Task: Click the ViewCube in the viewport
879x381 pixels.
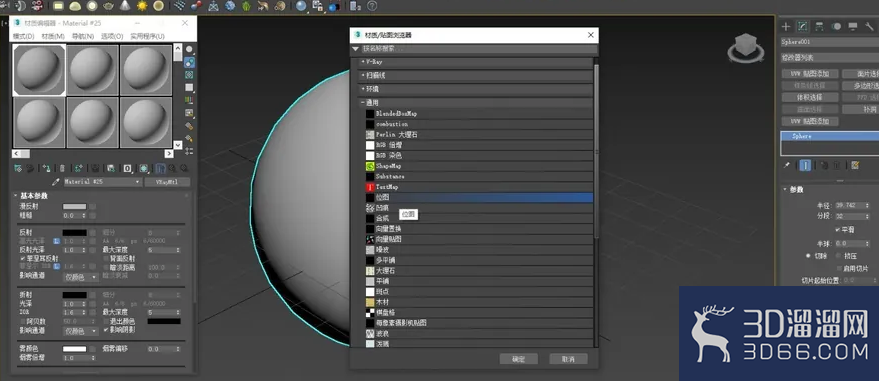Action: coord(746,48)
